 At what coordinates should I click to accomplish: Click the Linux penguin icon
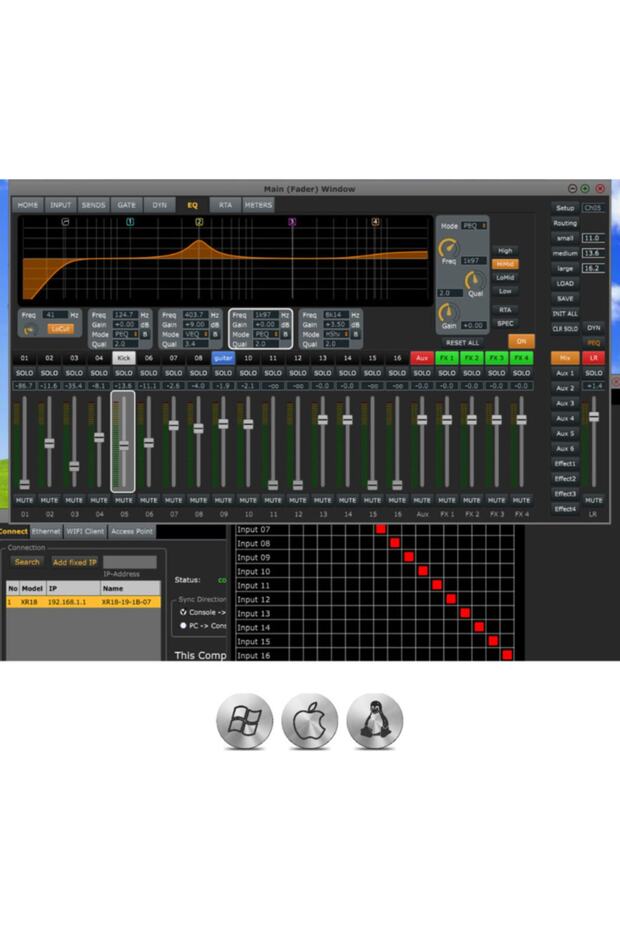(375, 721)
